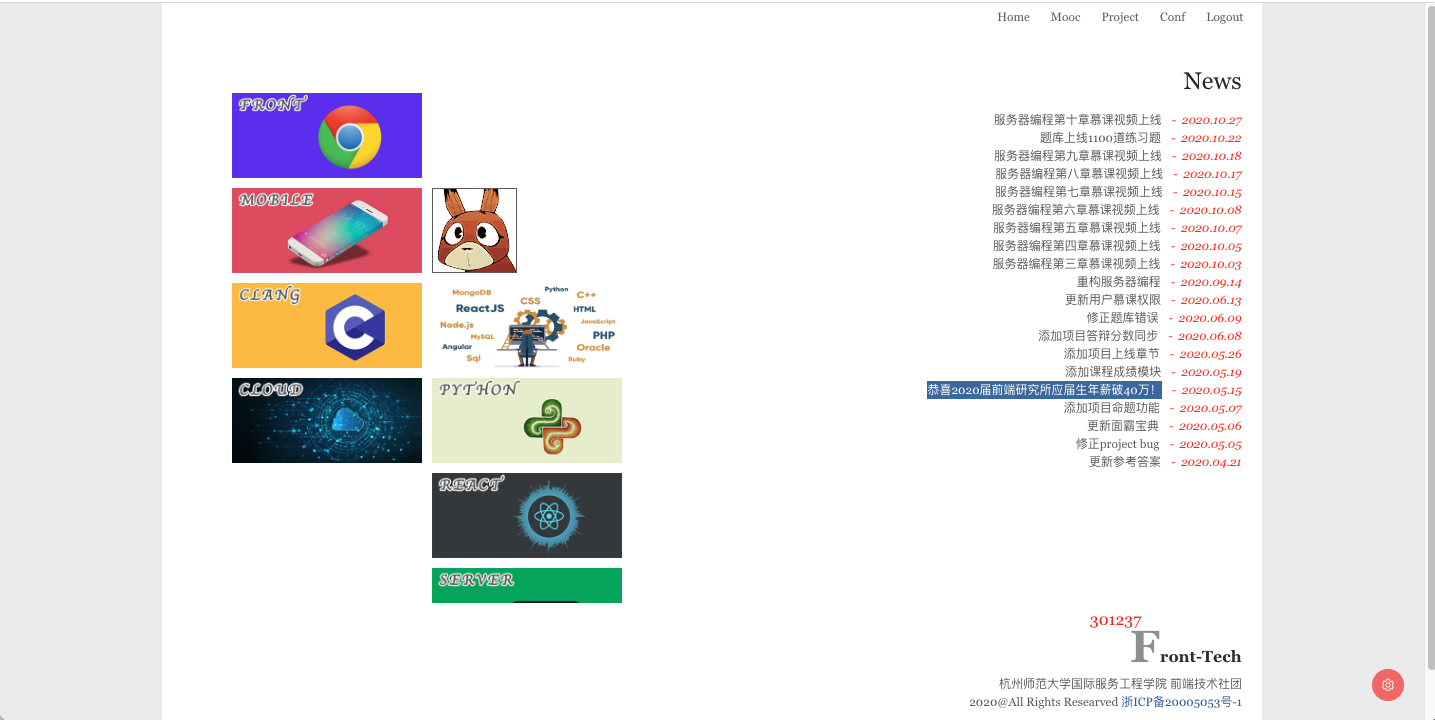
Task: Open news item 更新面霸宝典
Action: tap(1123, 426)
